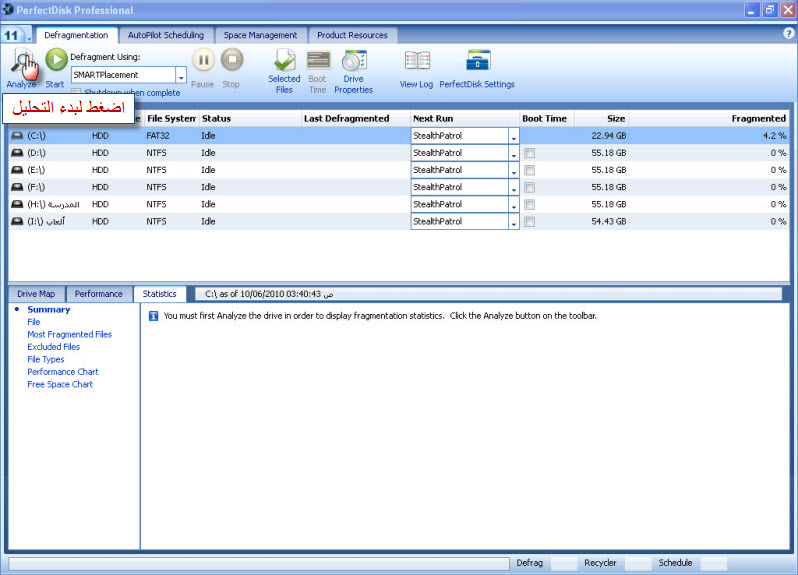Open the View Log book icon
Image resolution: width=798 pixels, height=575 pixels.
(x=417, y=61)
